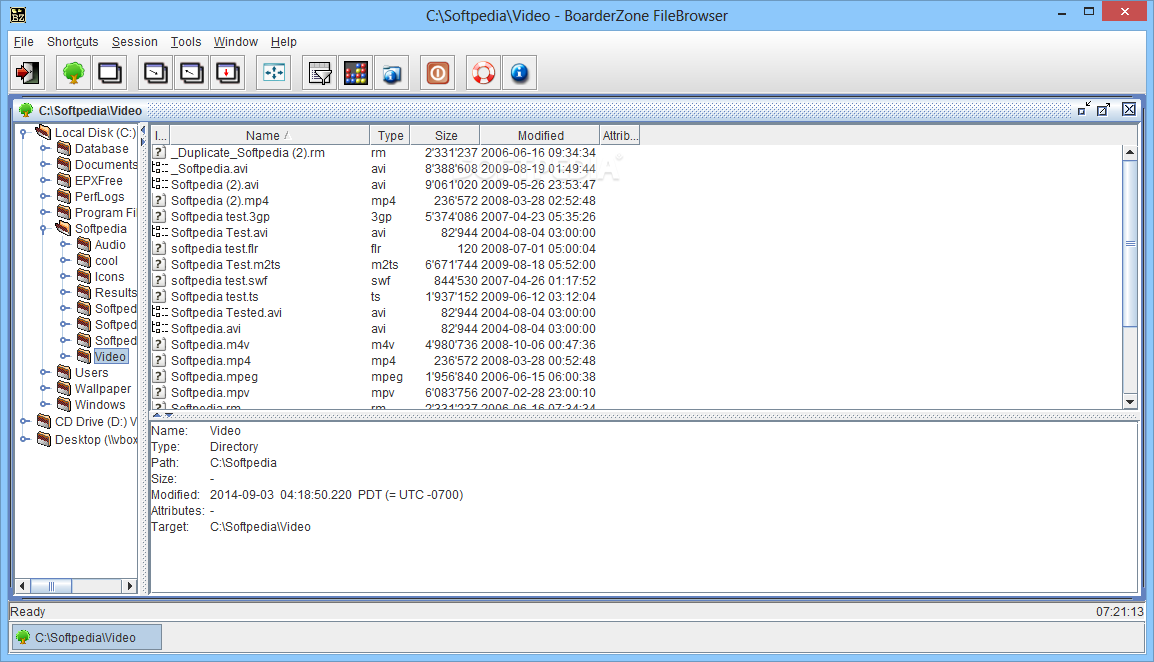Click the iconify button of internal browser frame

point(1083,110)
